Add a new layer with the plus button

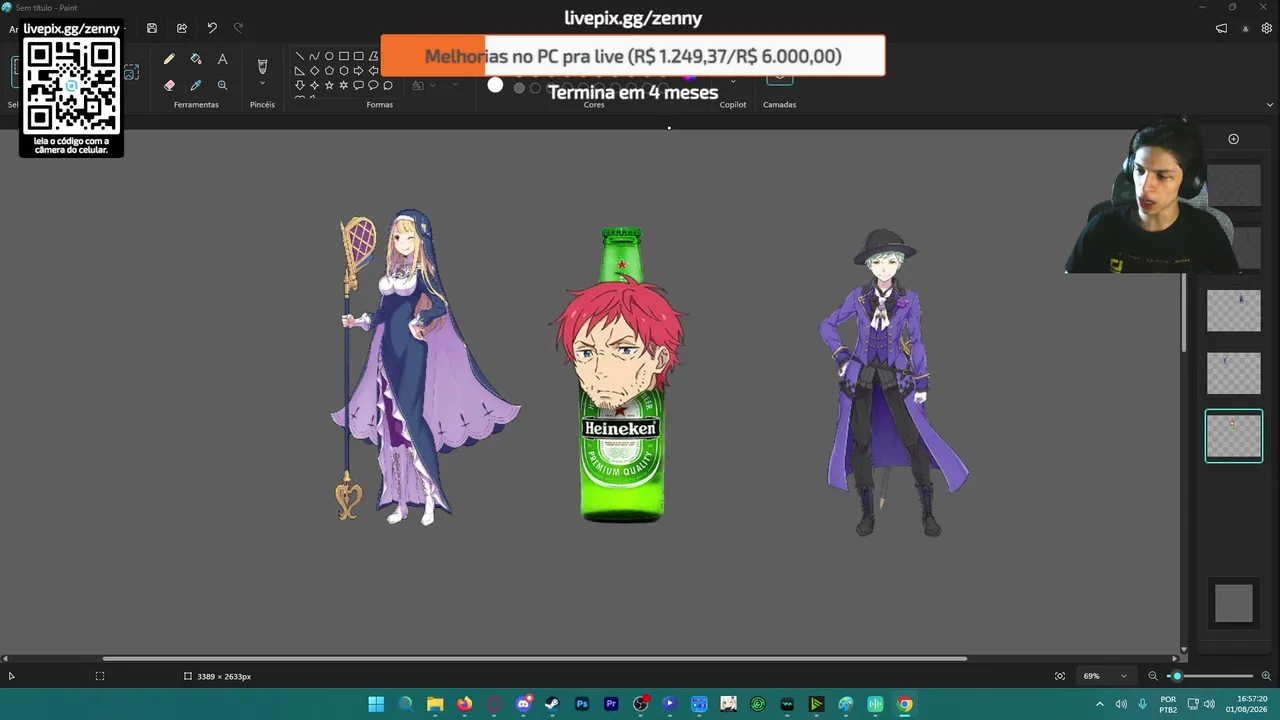tap(1233, 139)
